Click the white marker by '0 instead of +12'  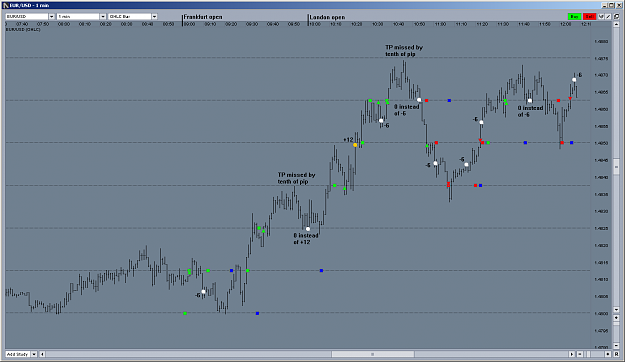(x=308, y=229)
